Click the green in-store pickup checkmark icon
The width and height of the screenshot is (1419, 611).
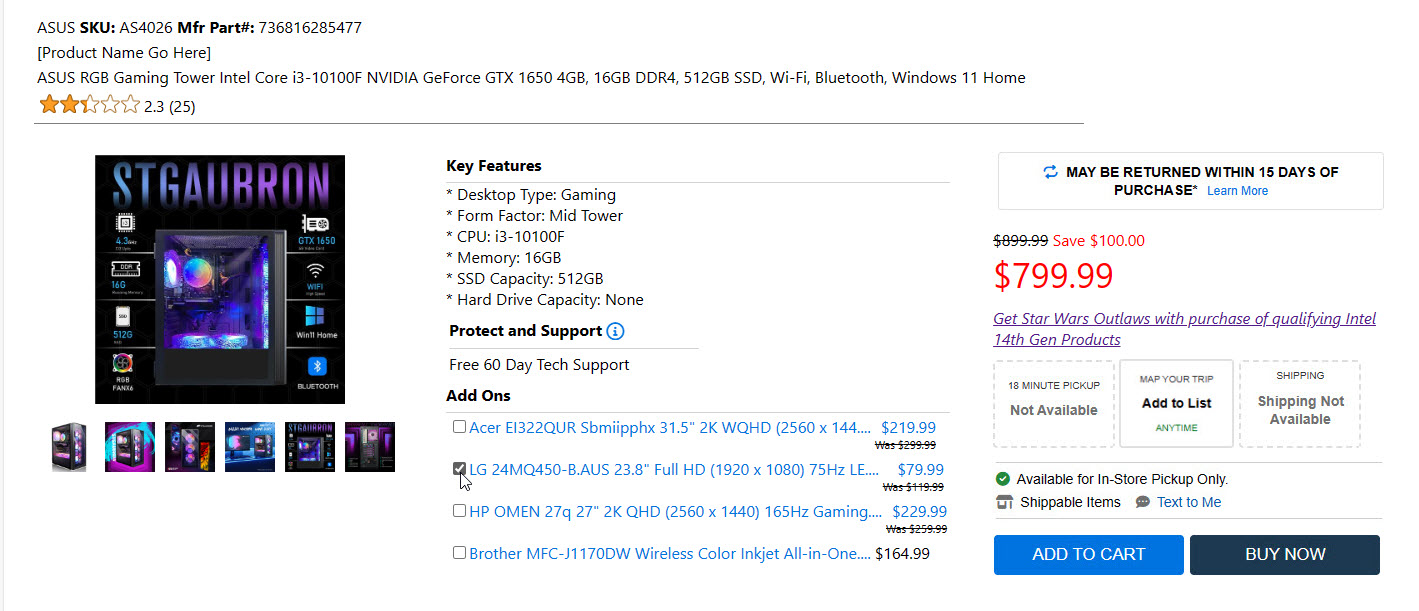[x=1003, y=479]
